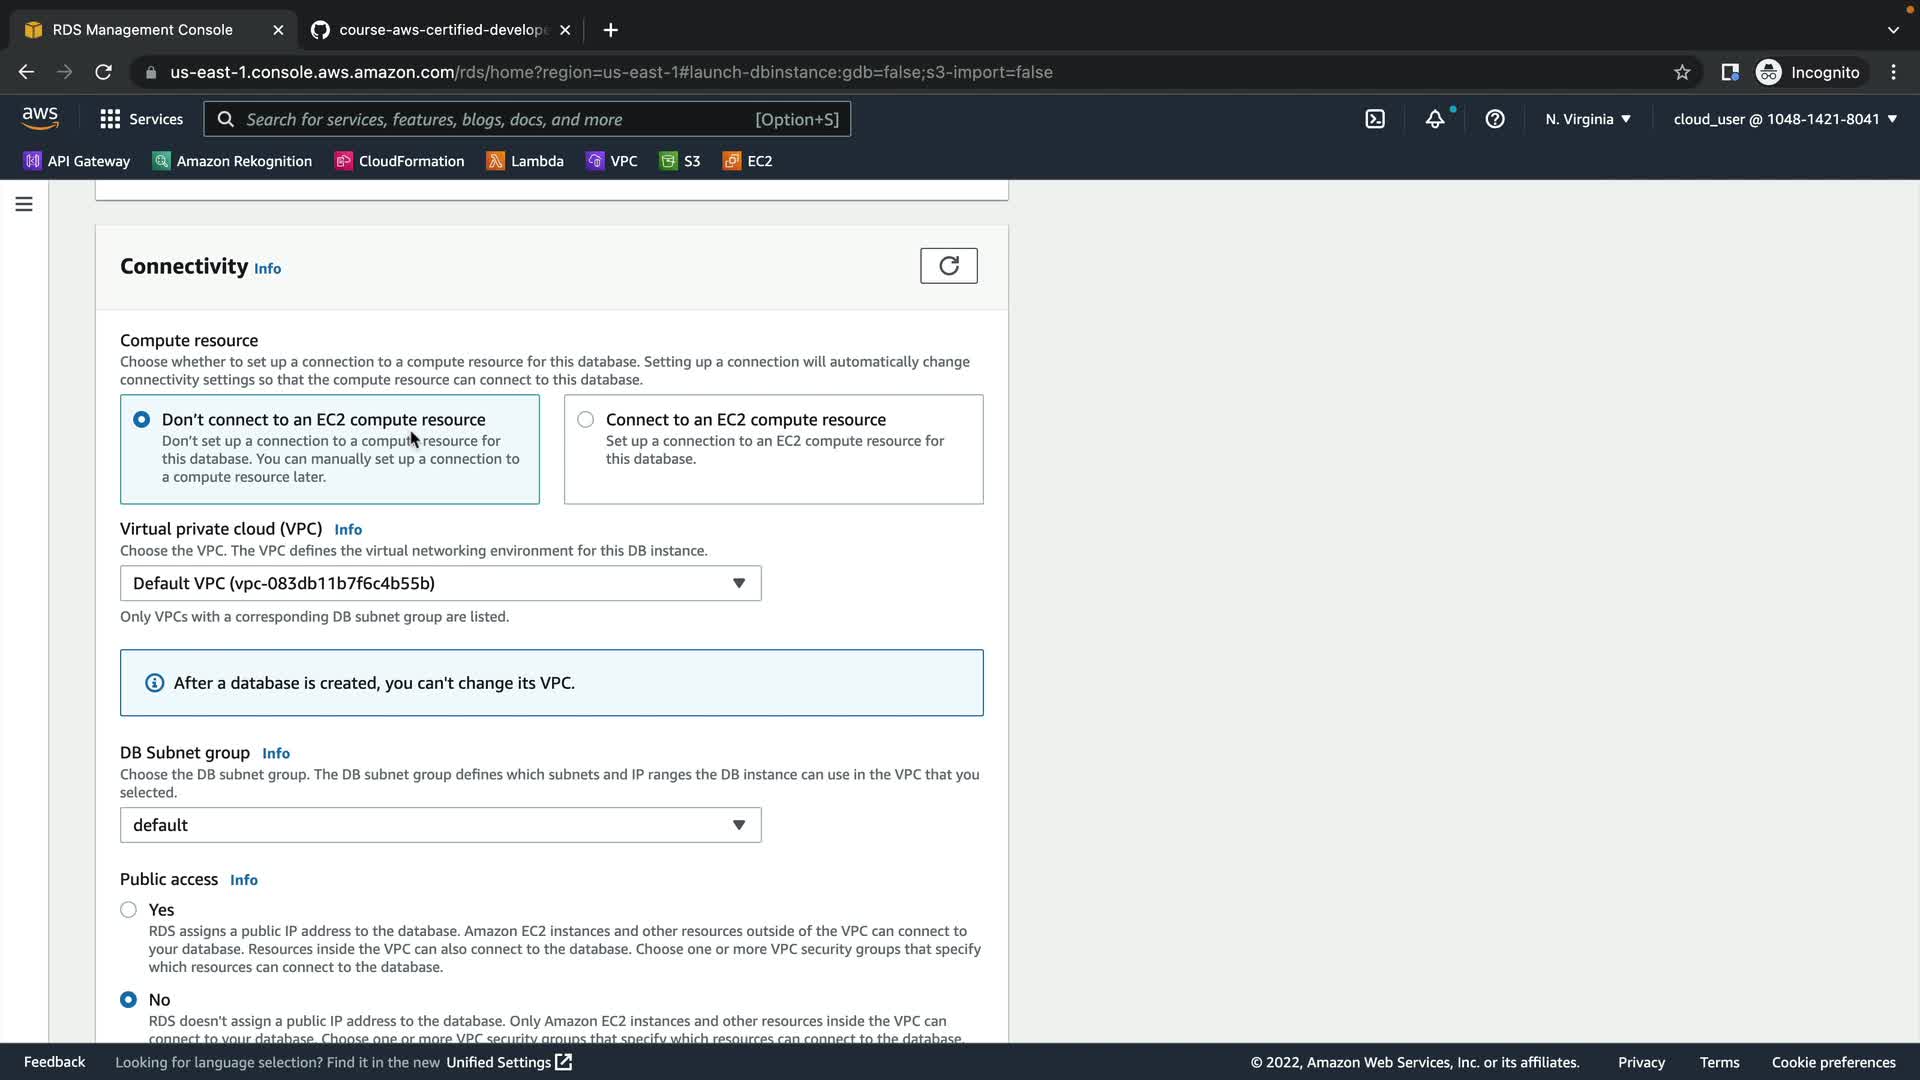Viewport: 1920px width, 1080px height.
Task: Open the cloud_user account menu
Action: 1785,119
